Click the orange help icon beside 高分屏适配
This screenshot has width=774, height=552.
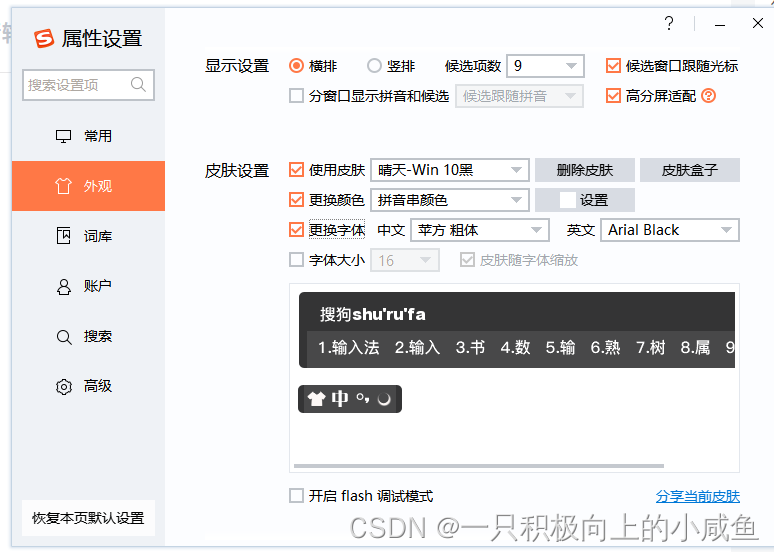coord(708,96)
